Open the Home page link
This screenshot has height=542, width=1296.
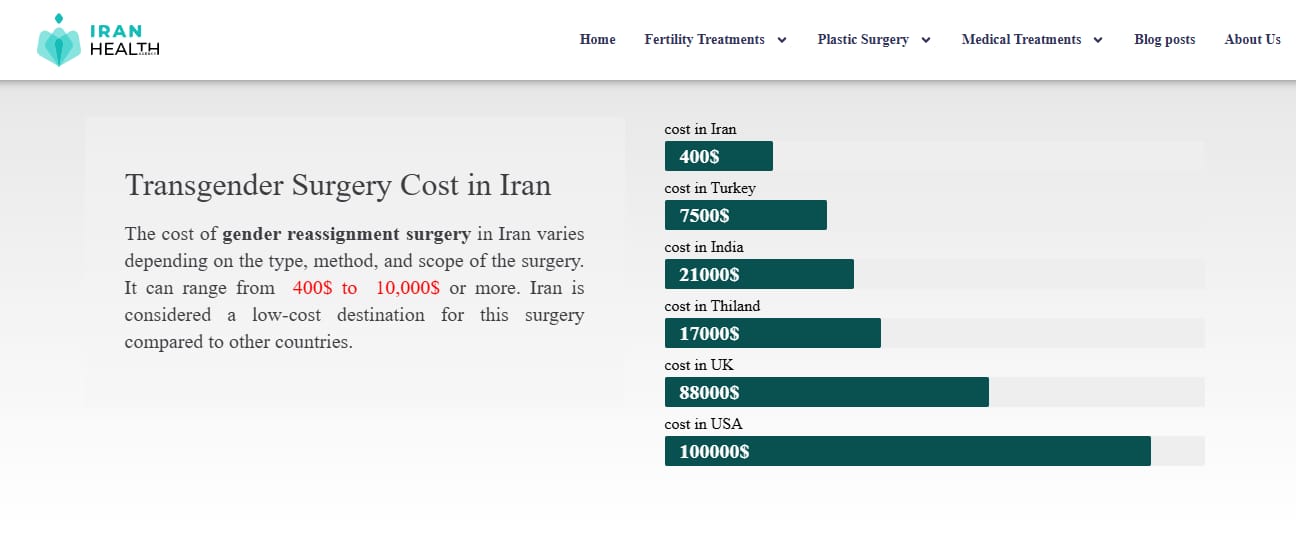click(597, 40)
